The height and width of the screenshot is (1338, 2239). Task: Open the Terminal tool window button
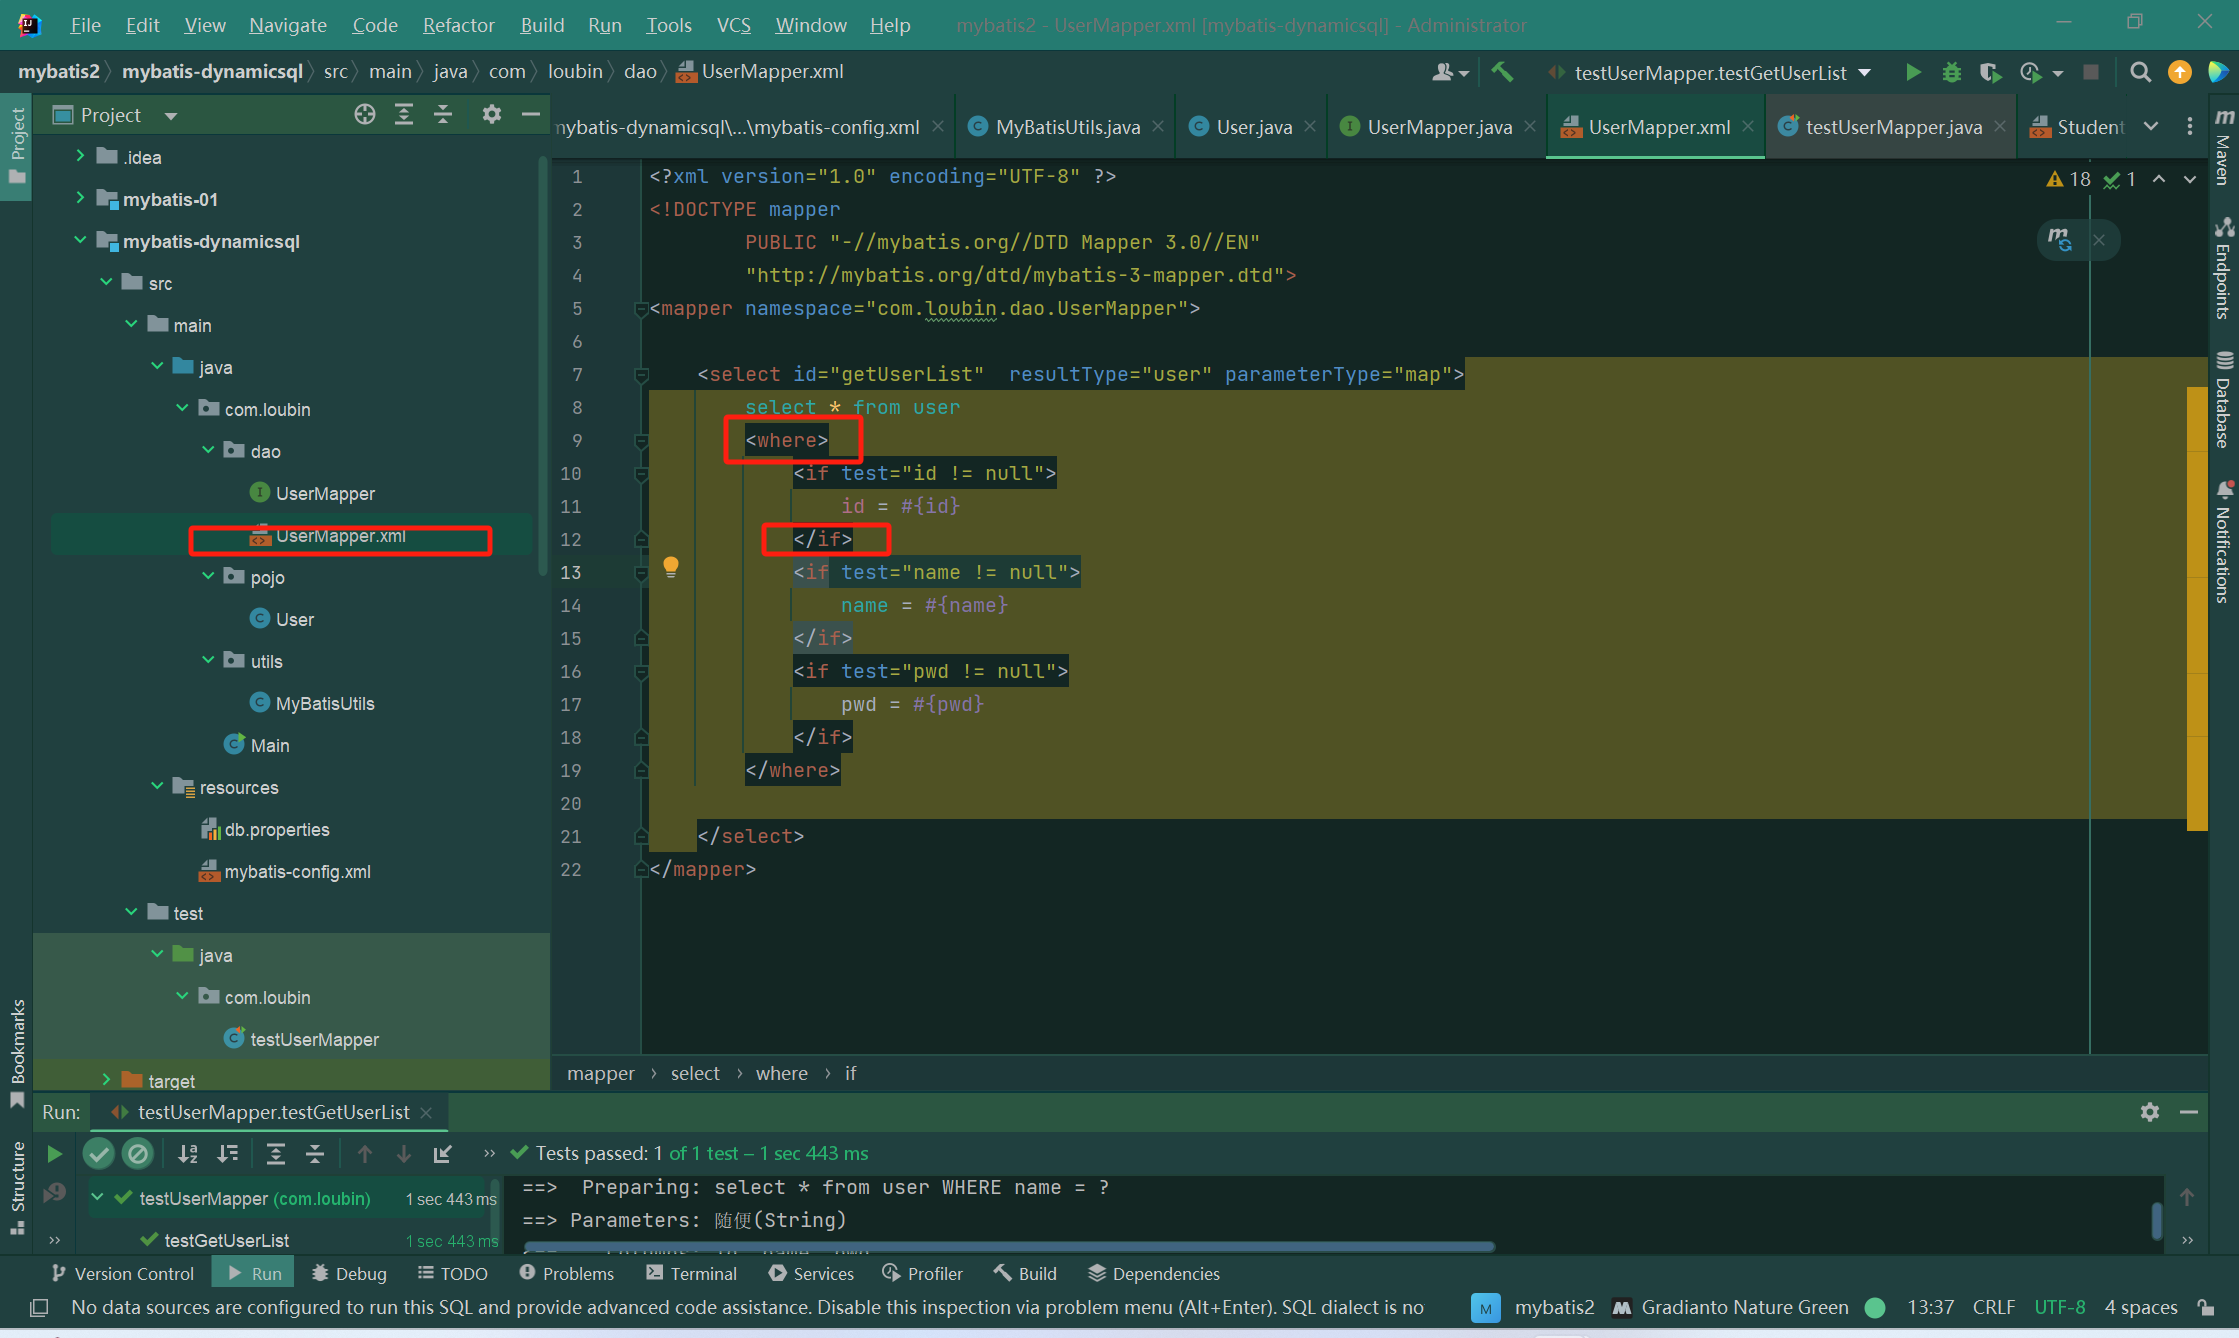pyautogui.click(x=692, y=1273)
